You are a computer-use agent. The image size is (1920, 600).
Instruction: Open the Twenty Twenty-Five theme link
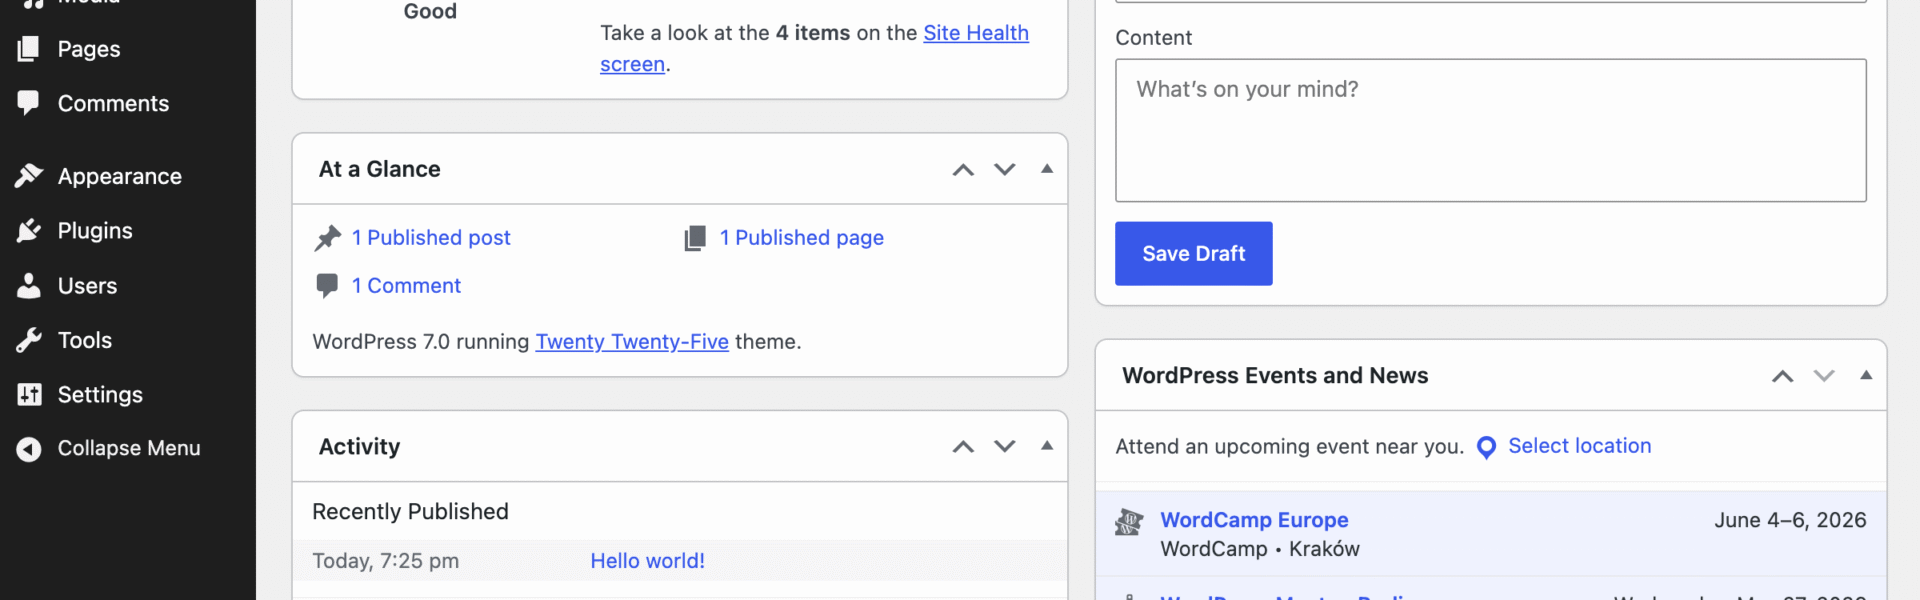point(632,342)
